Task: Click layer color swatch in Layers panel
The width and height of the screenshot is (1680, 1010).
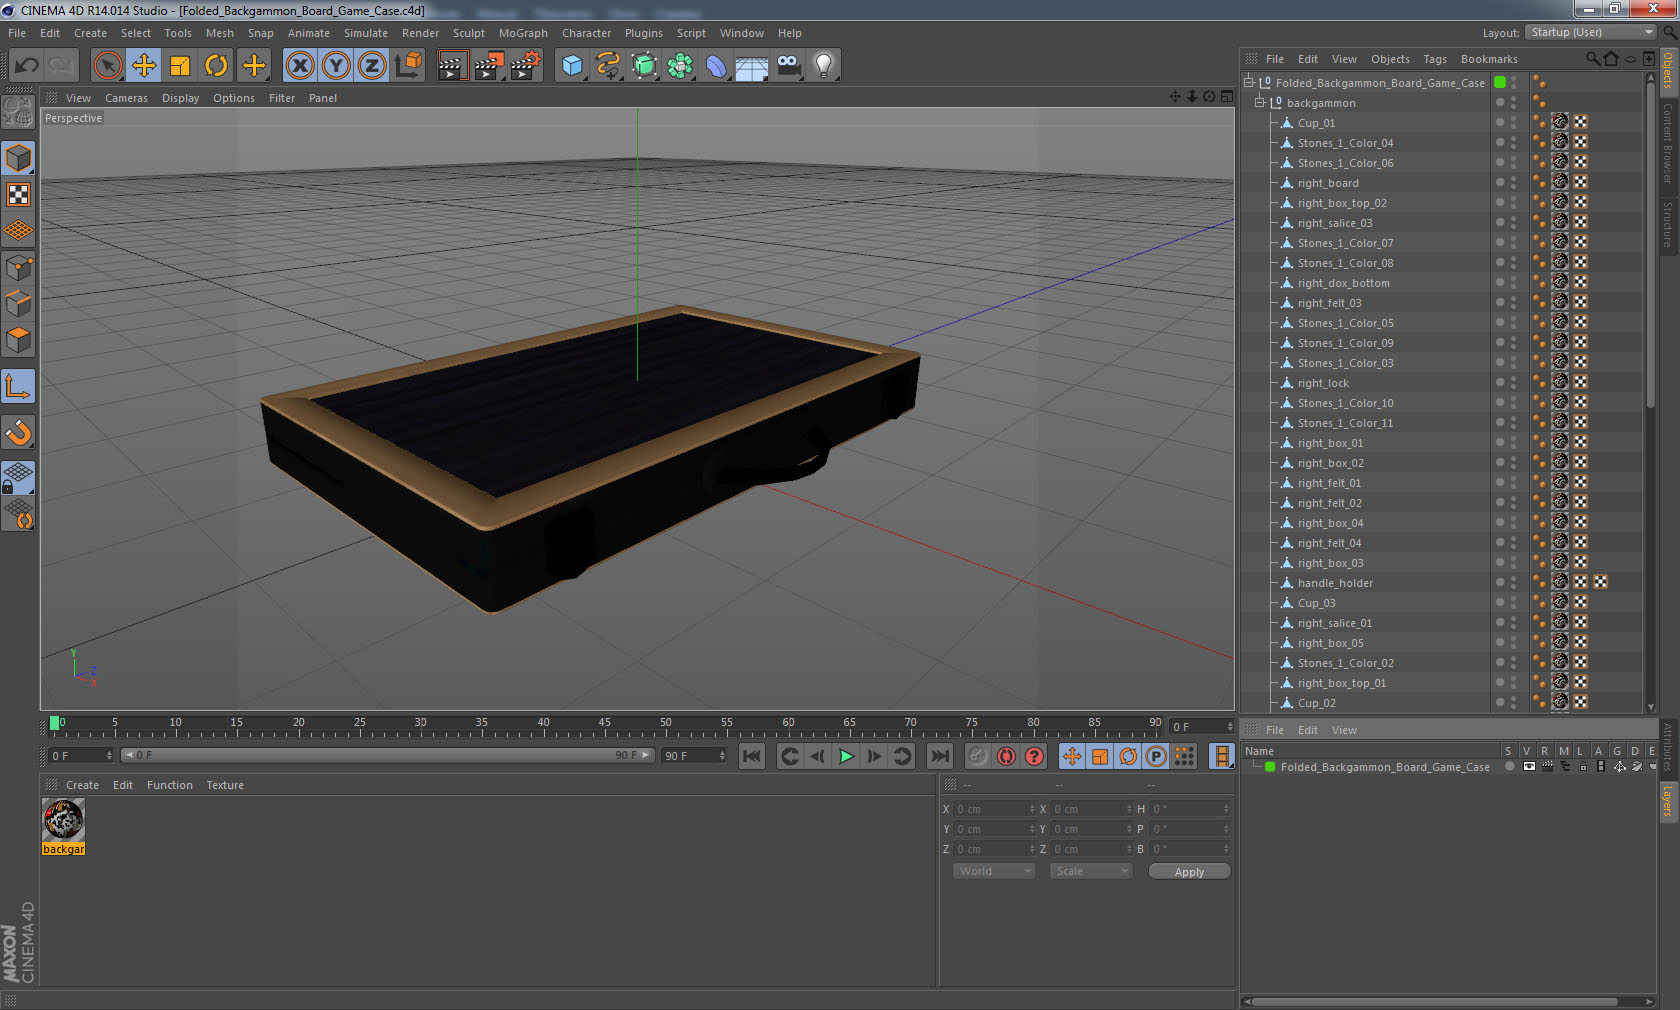Action: click(1270, 767)
